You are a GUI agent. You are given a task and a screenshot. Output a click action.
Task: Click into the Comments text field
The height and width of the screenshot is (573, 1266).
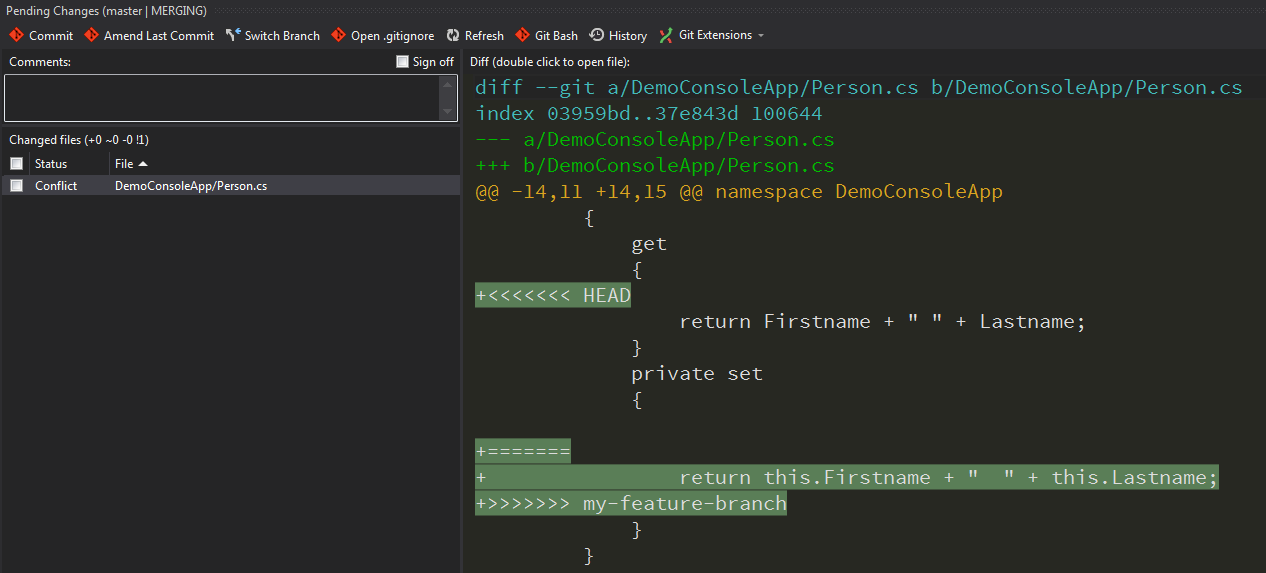220,98
